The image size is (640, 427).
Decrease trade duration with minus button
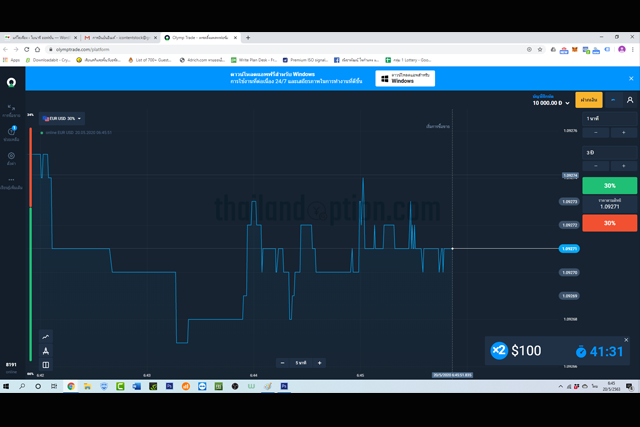[x=596, y=132]
